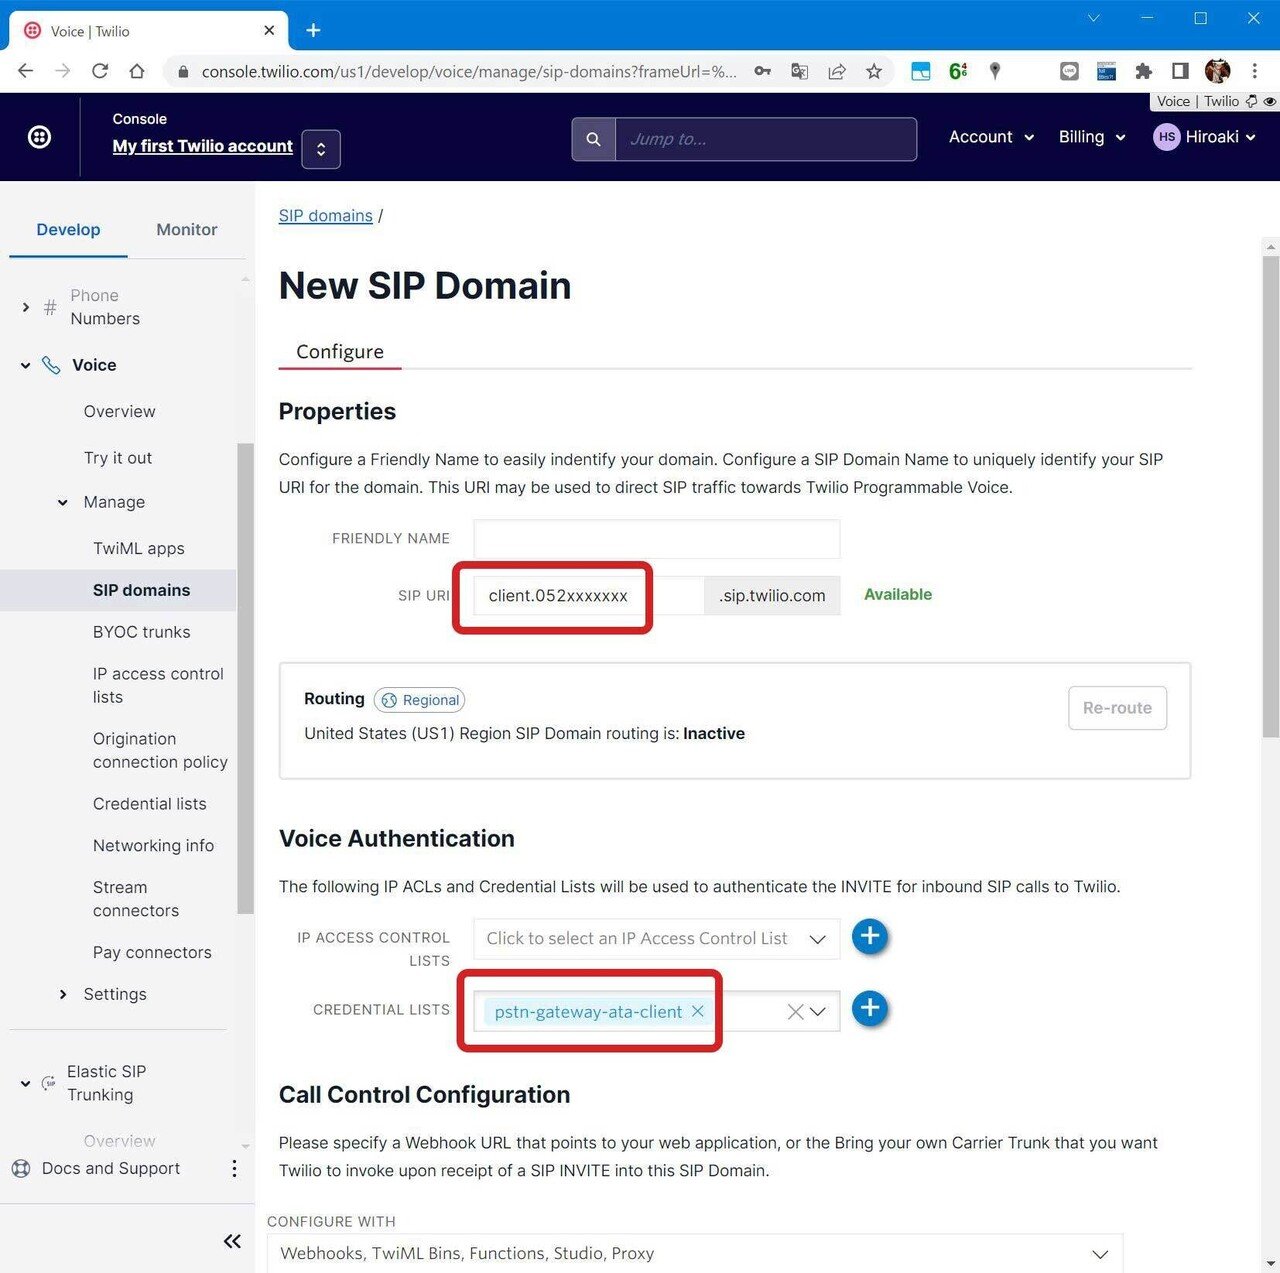The image size is (1280, 1273).
Task: Expand the Settings subsection
Action: tap(63, 994)
